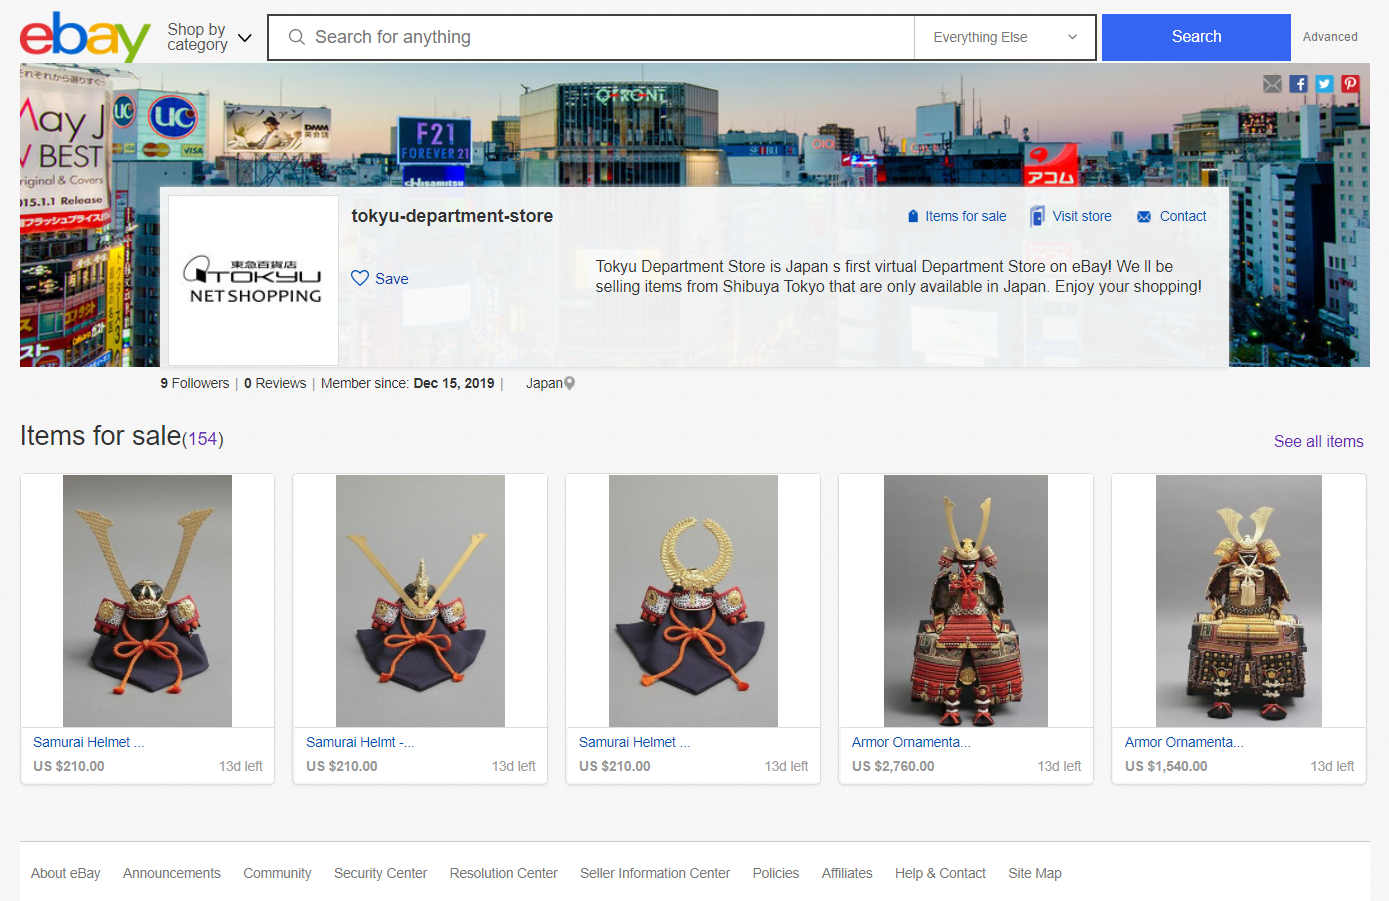Image resolution: width=1389 pixels, height=901 pixels.
Task: Click the Tokyu Net Shopping store logo
Action: tap(253, 280)
